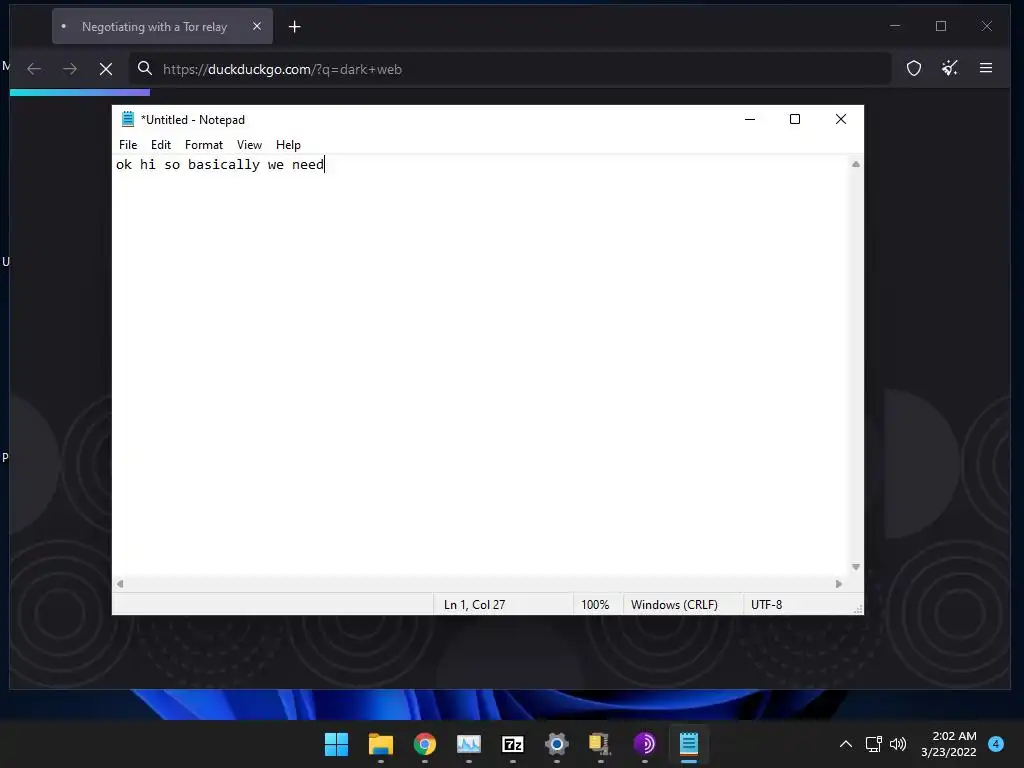Go forward in Tor Browser
Viewport: 1024px width, 768px height.
tap(70, 69)
